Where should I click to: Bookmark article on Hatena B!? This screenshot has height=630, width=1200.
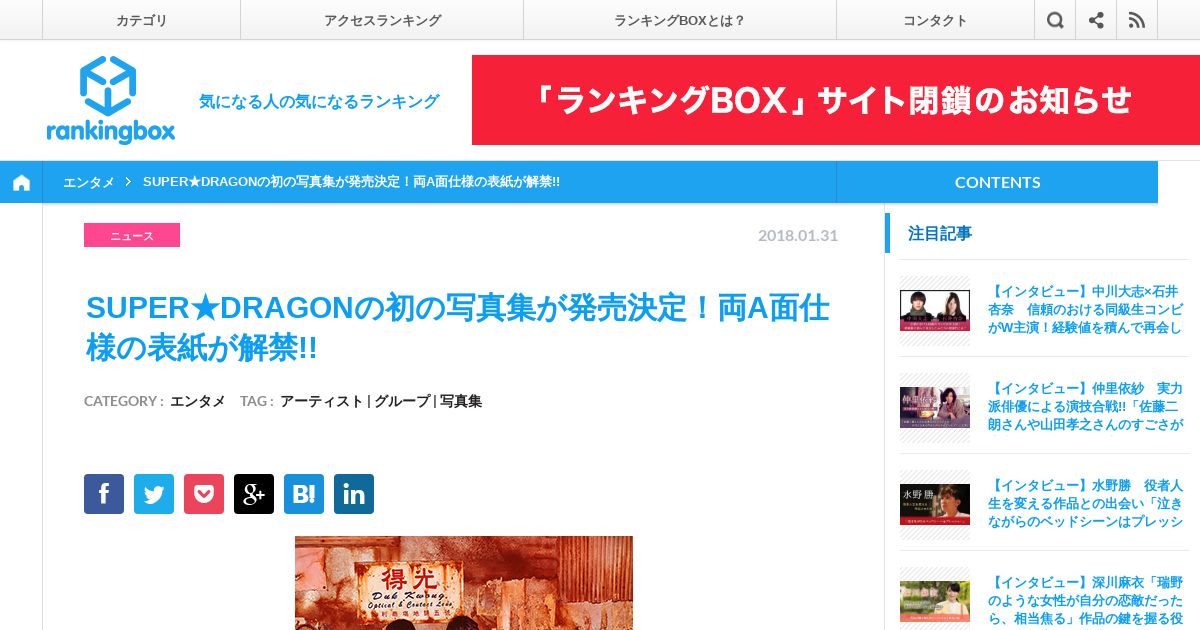click(304, 494)
